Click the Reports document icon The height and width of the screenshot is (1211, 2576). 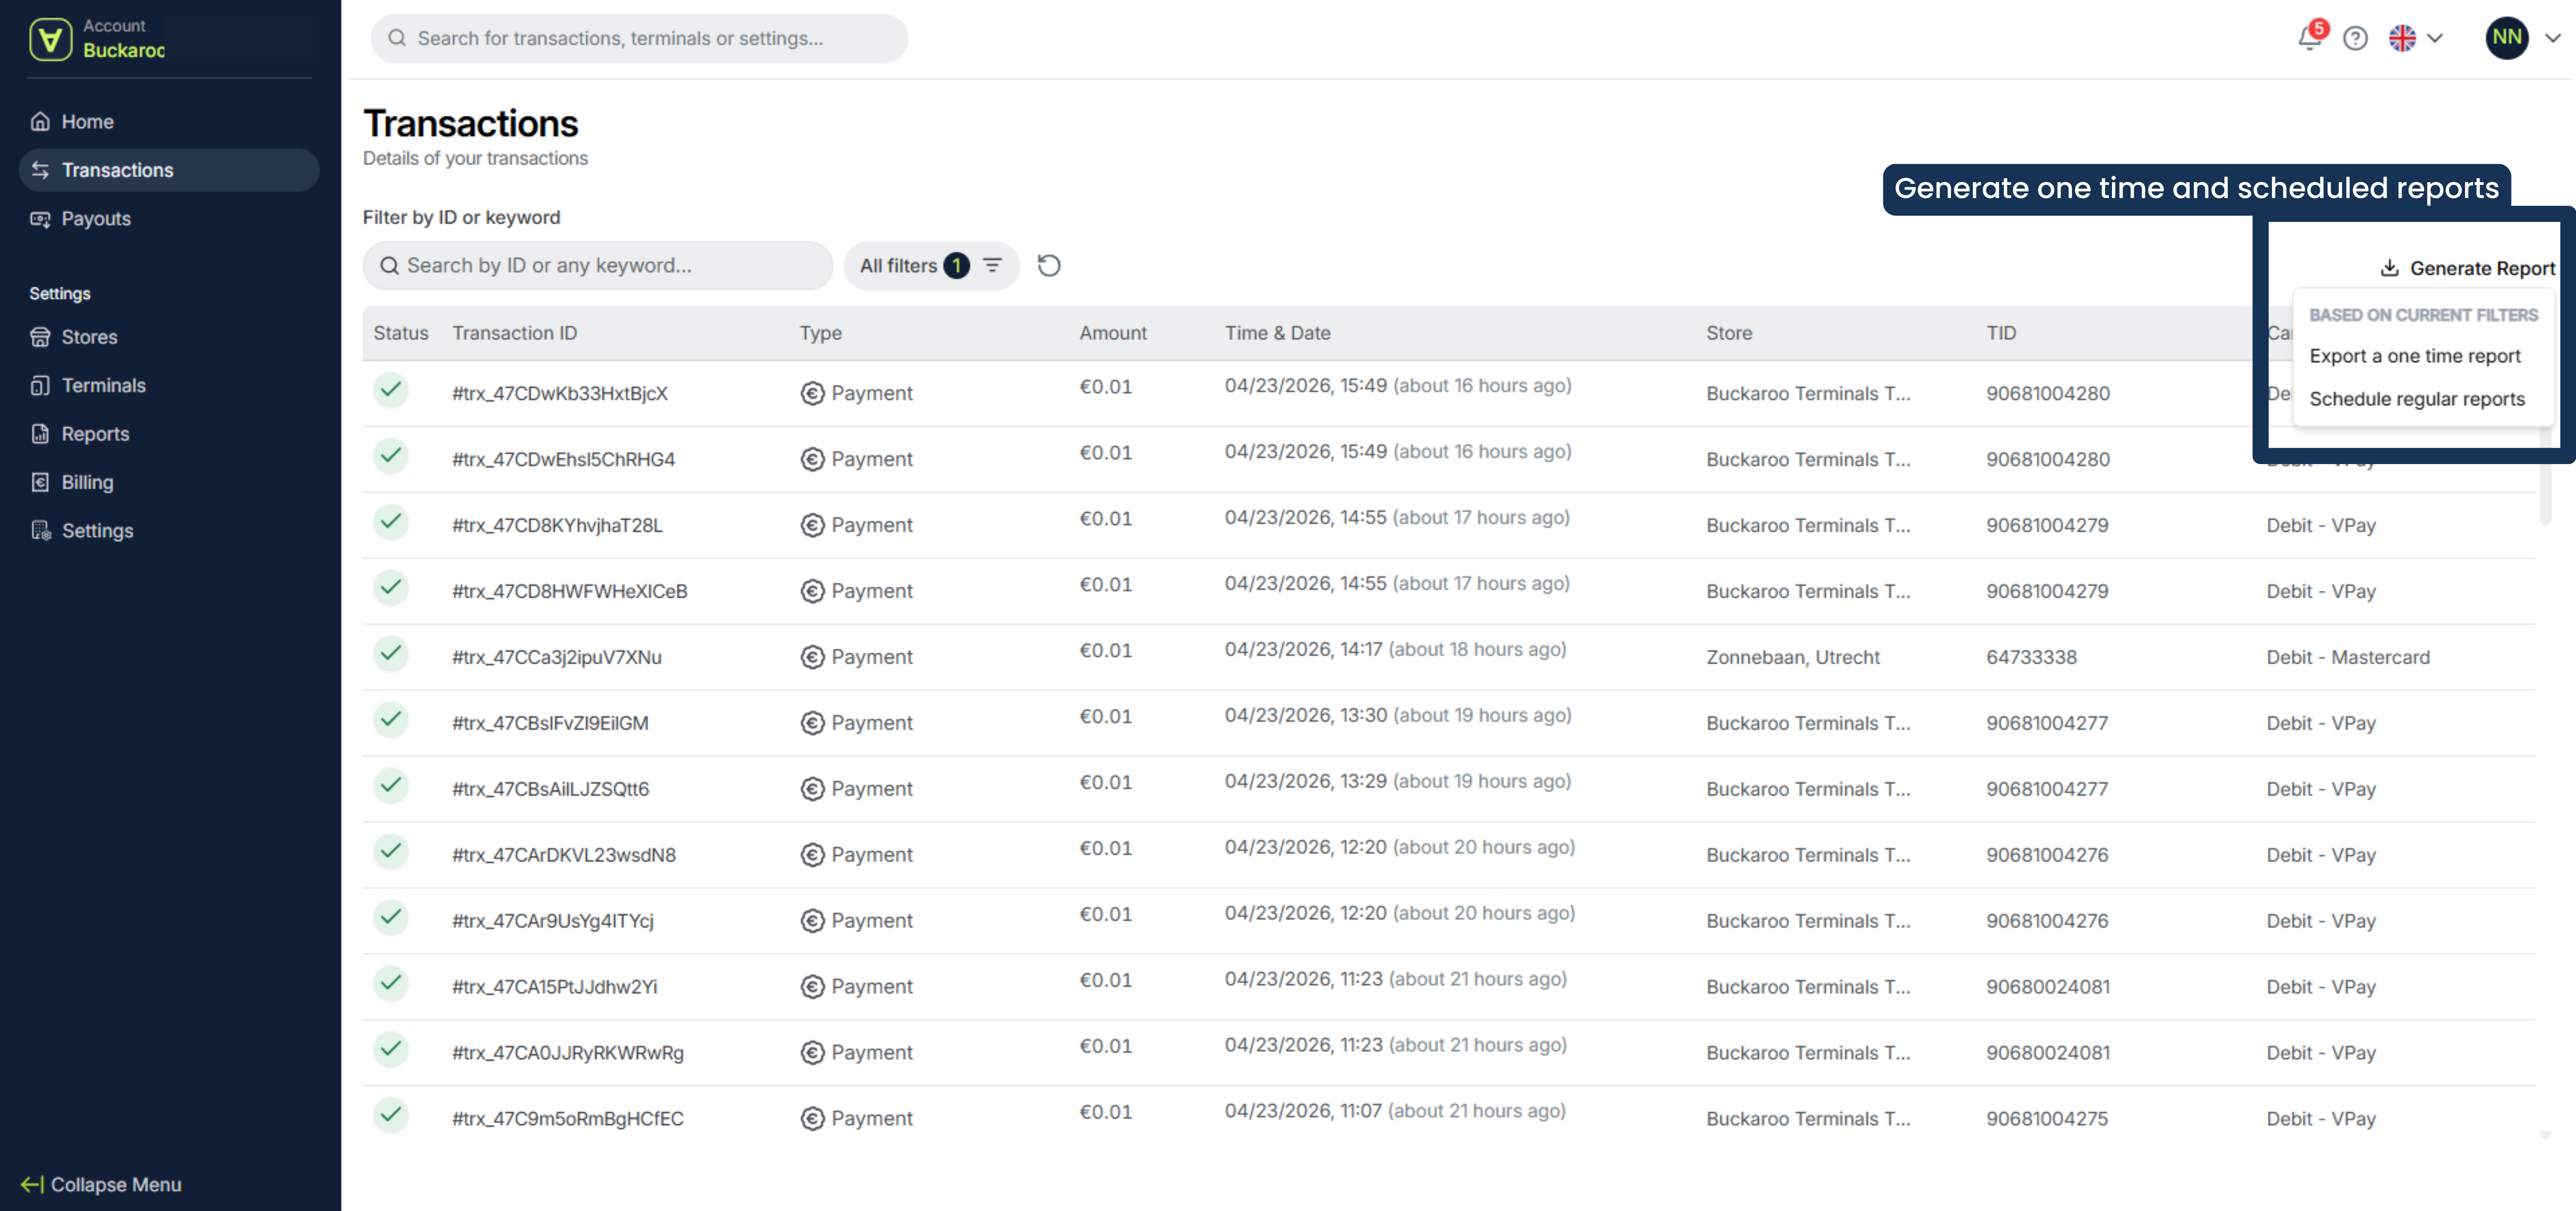[40, 434]
